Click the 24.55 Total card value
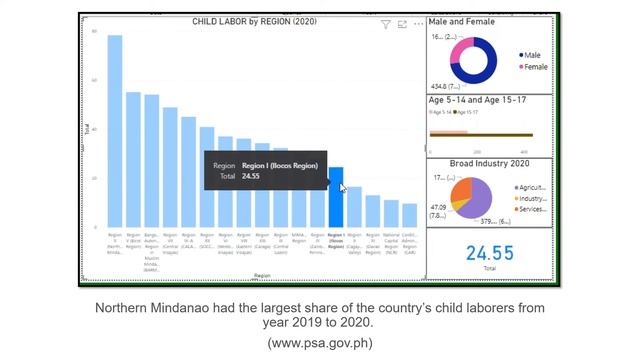The image size is (640, 360). [490, 253]
